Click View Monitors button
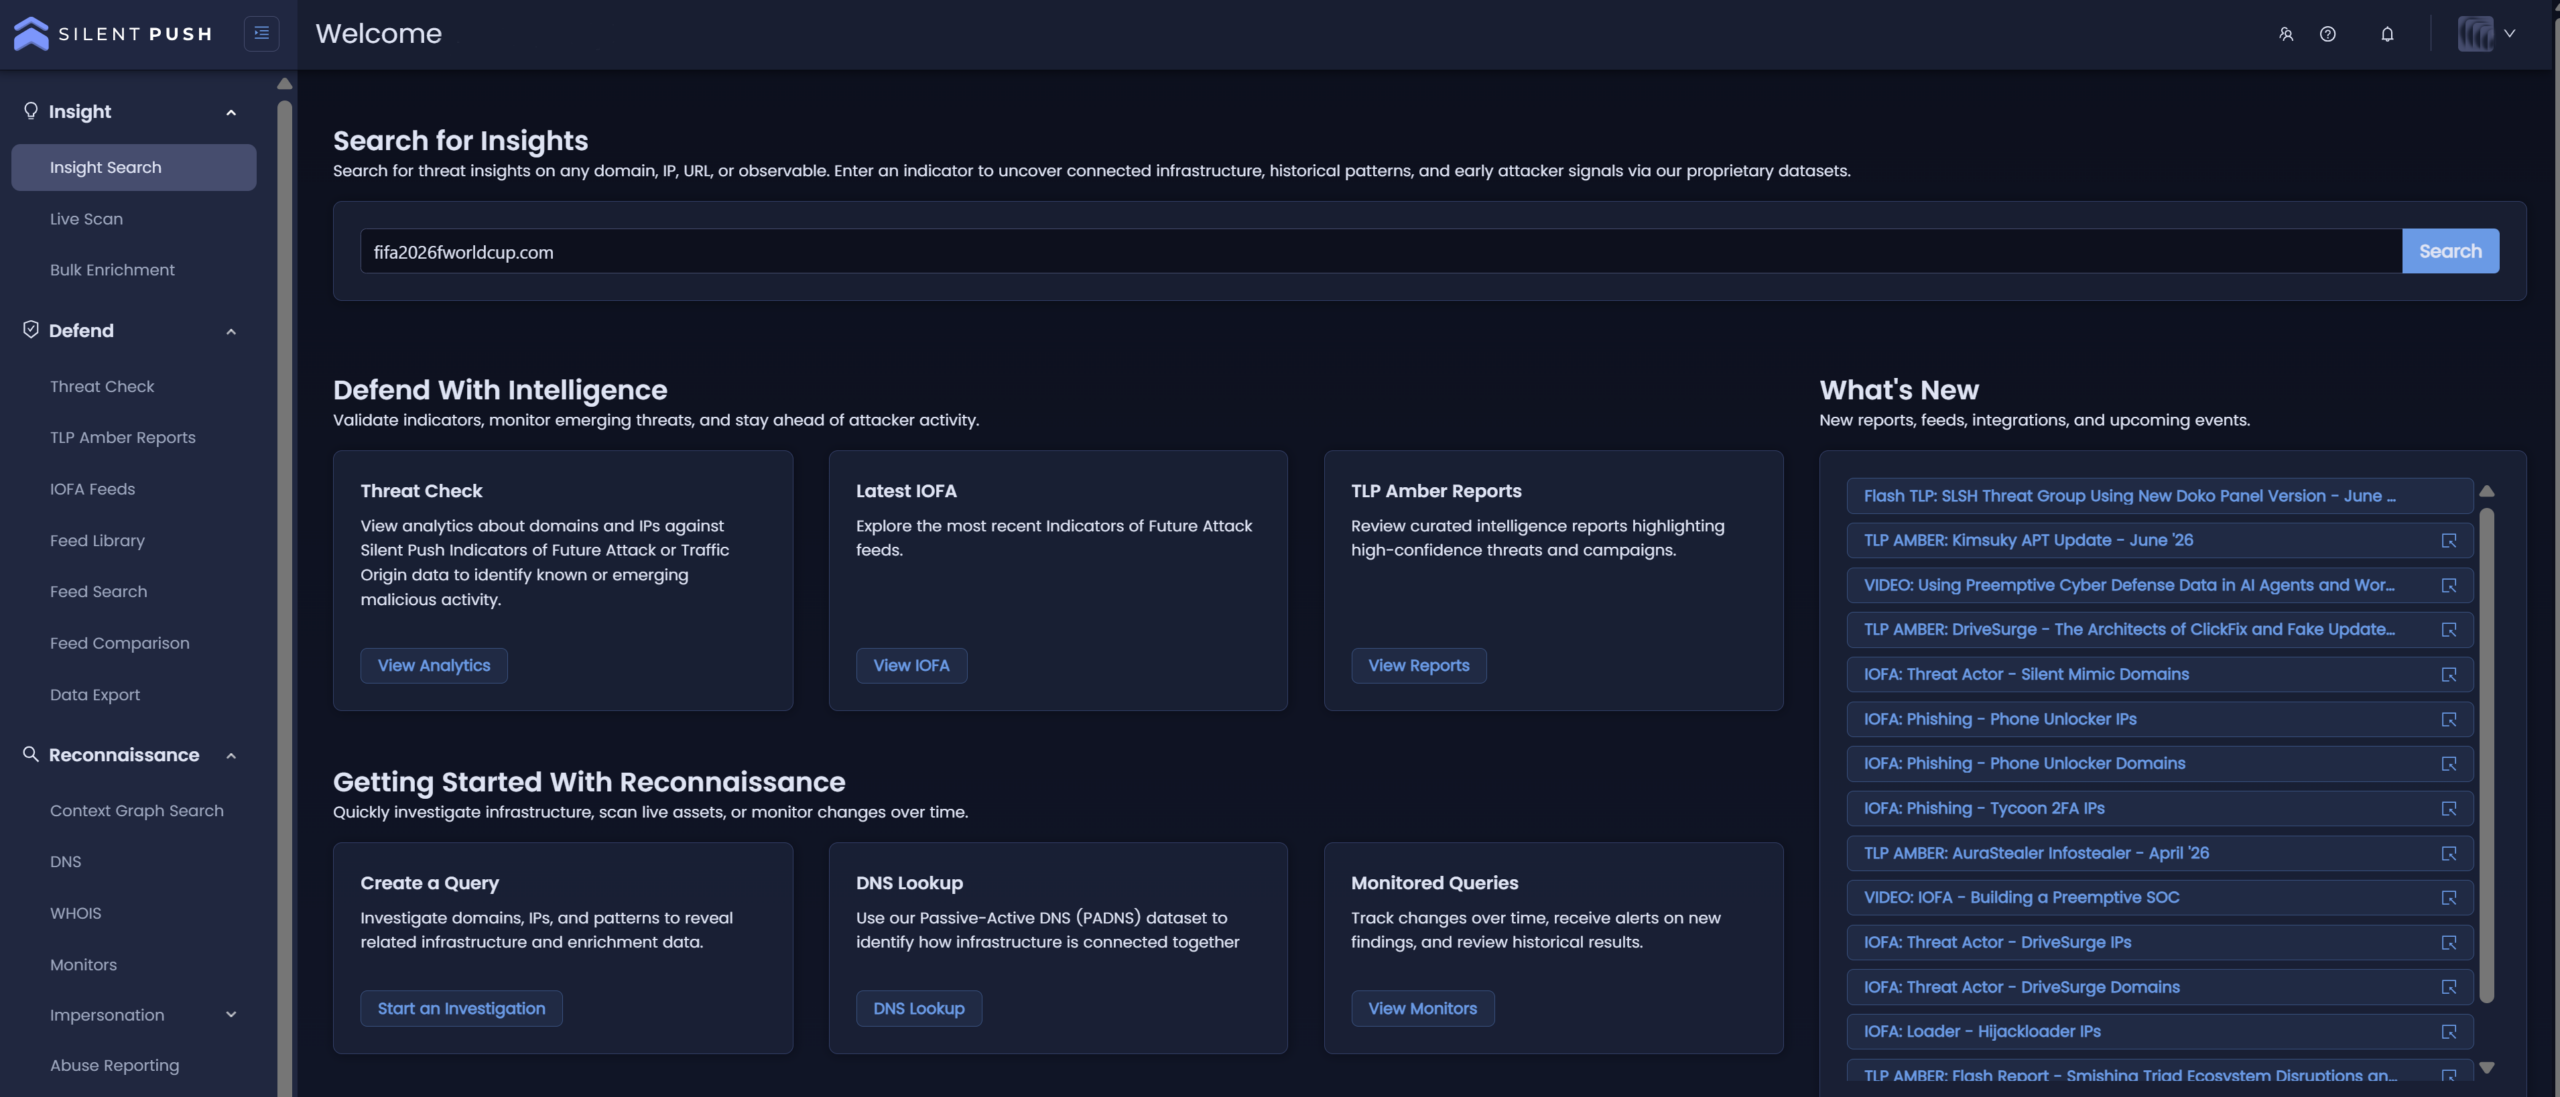 1422,1008
